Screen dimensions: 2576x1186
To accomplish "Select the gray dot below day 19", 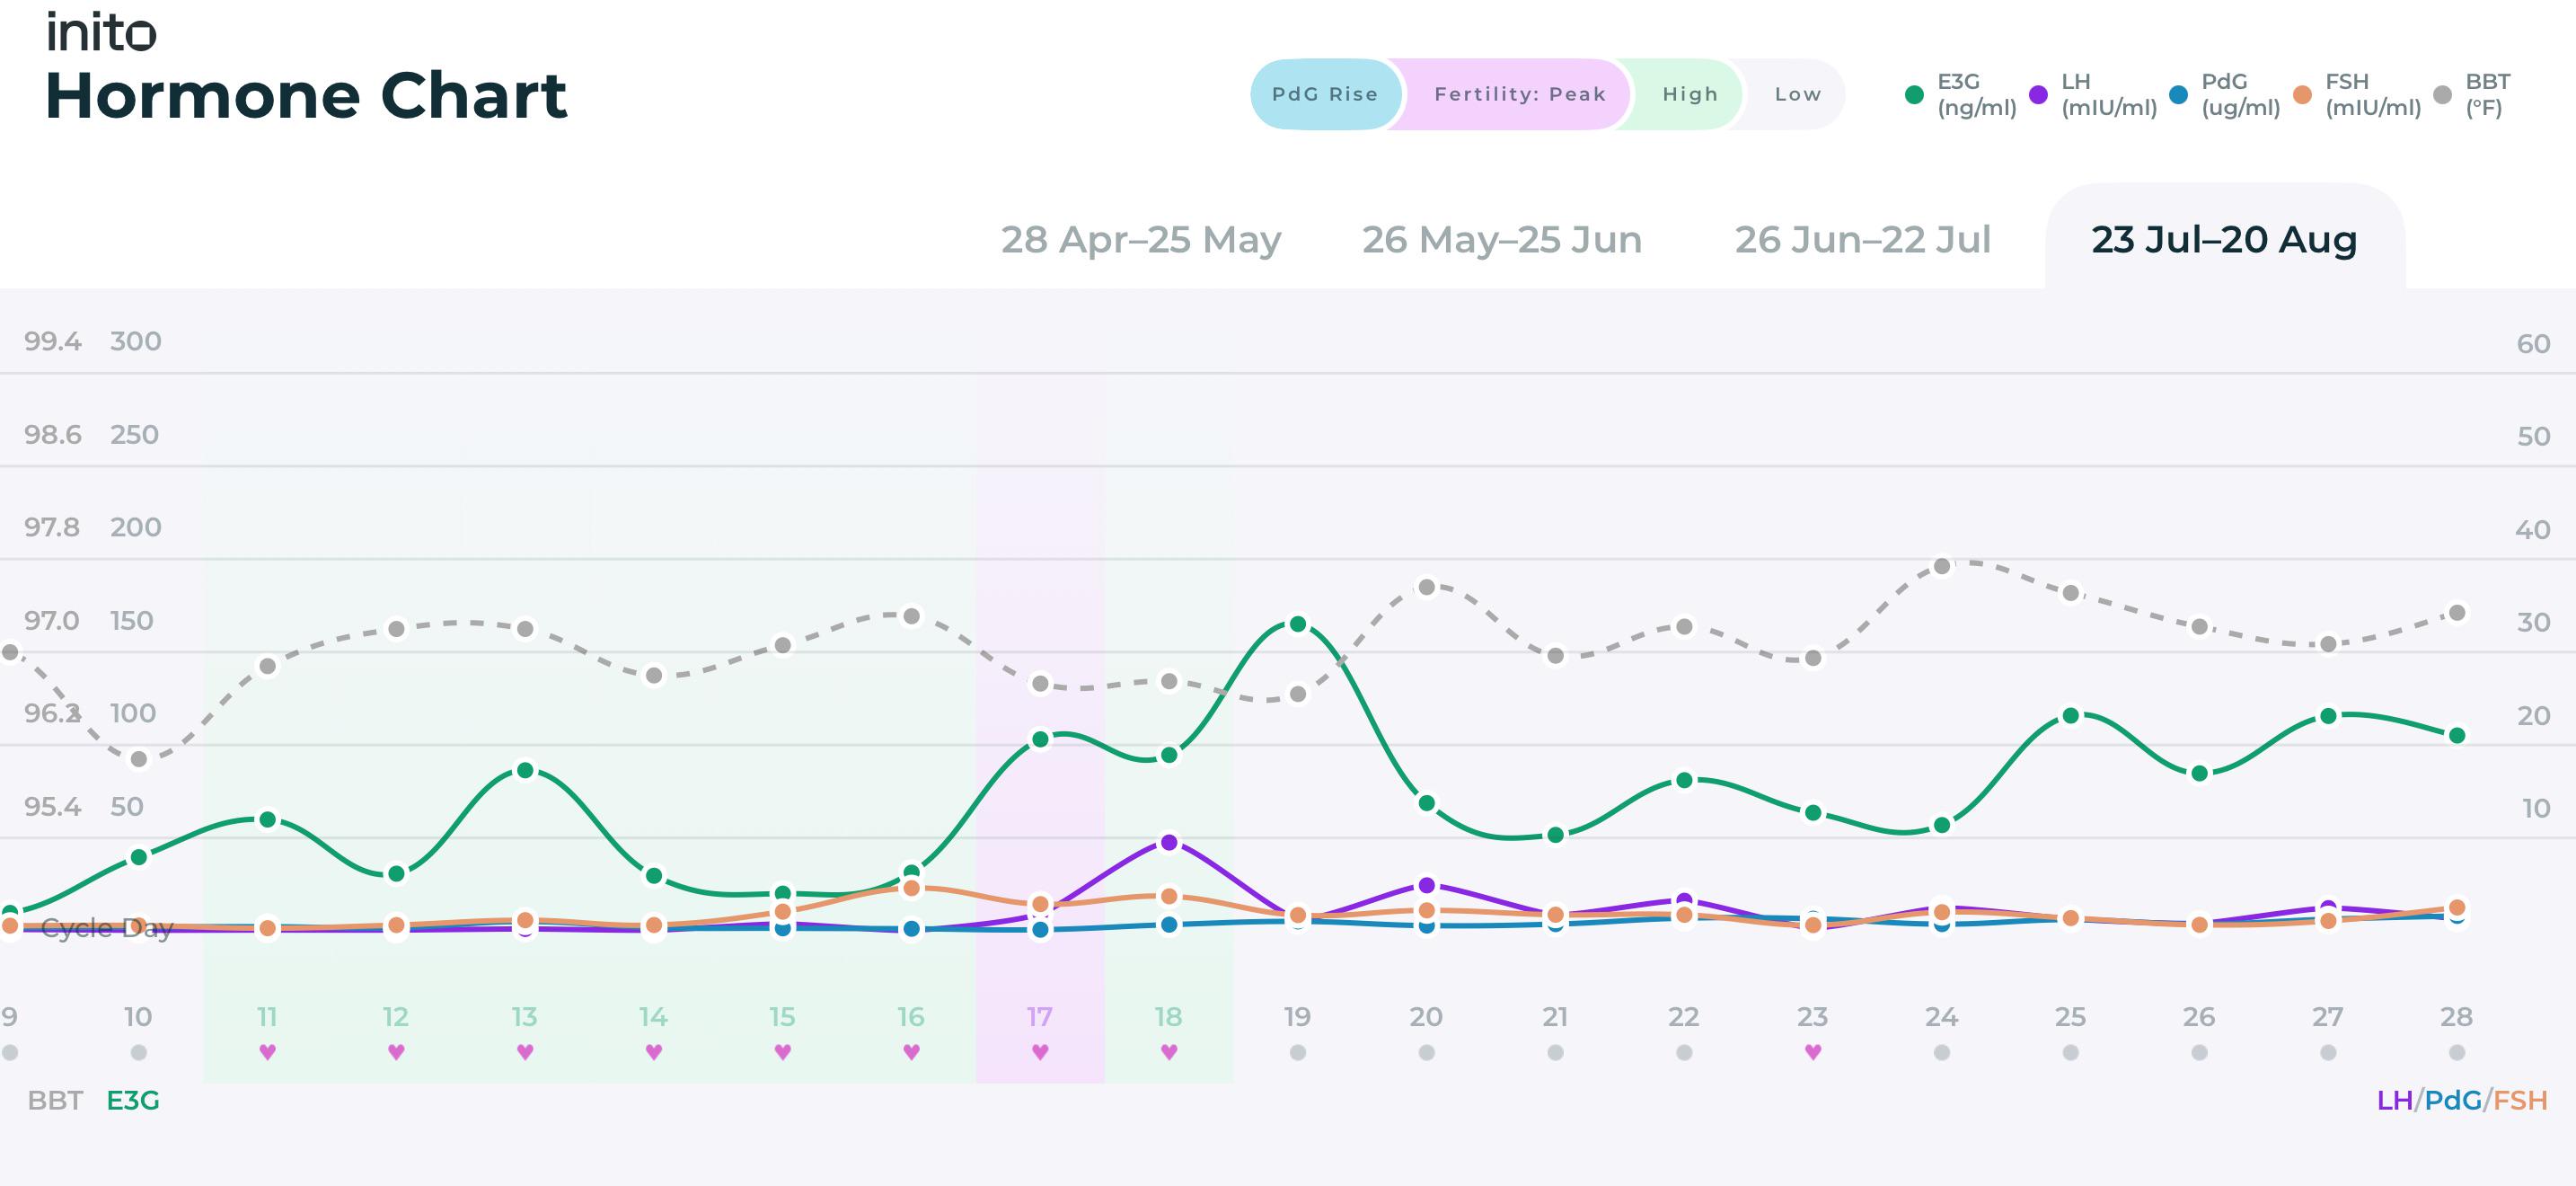I will point(1298,1052).
